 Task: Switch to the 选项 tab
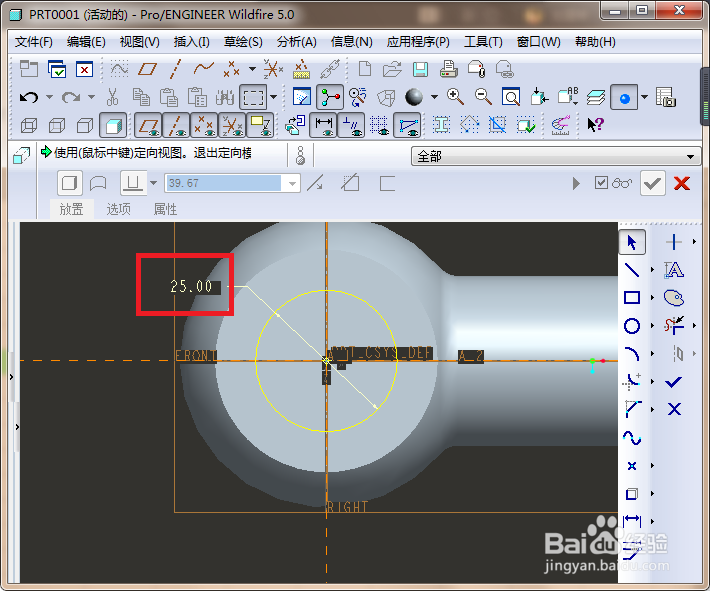click(x=119, y=209)
